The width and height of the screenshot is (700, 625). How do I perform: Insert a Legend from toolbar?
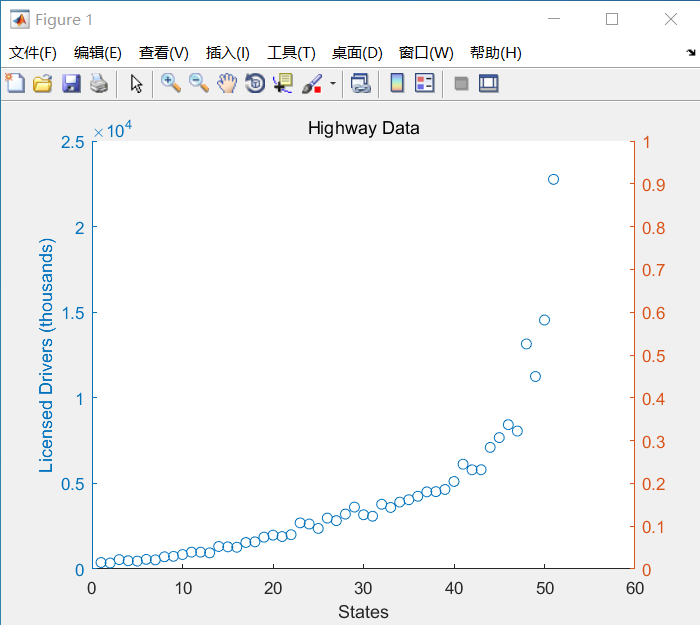pos(425,83)
